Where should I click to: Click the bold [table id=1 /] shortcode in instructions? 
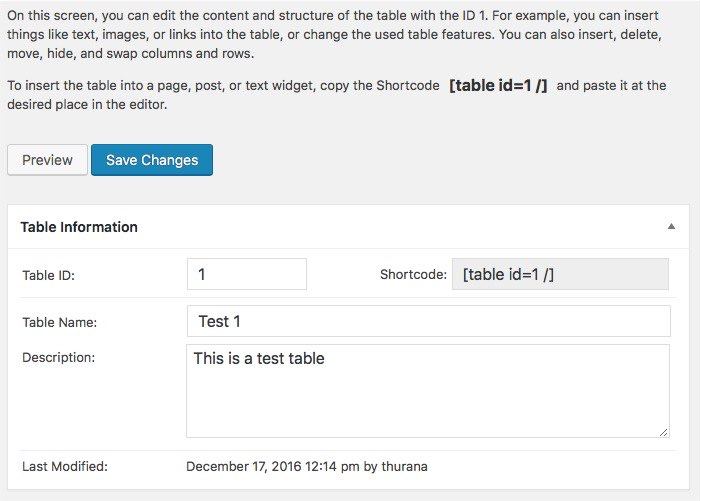pyautogui.click(x=498, y=86)
